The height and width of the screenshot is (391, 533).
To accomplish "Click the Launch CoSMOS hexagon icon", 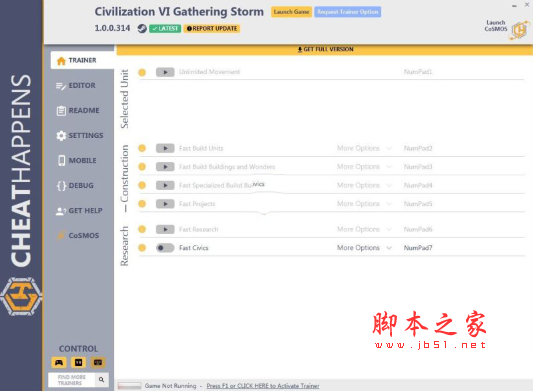I will click(x=519, y=30).
